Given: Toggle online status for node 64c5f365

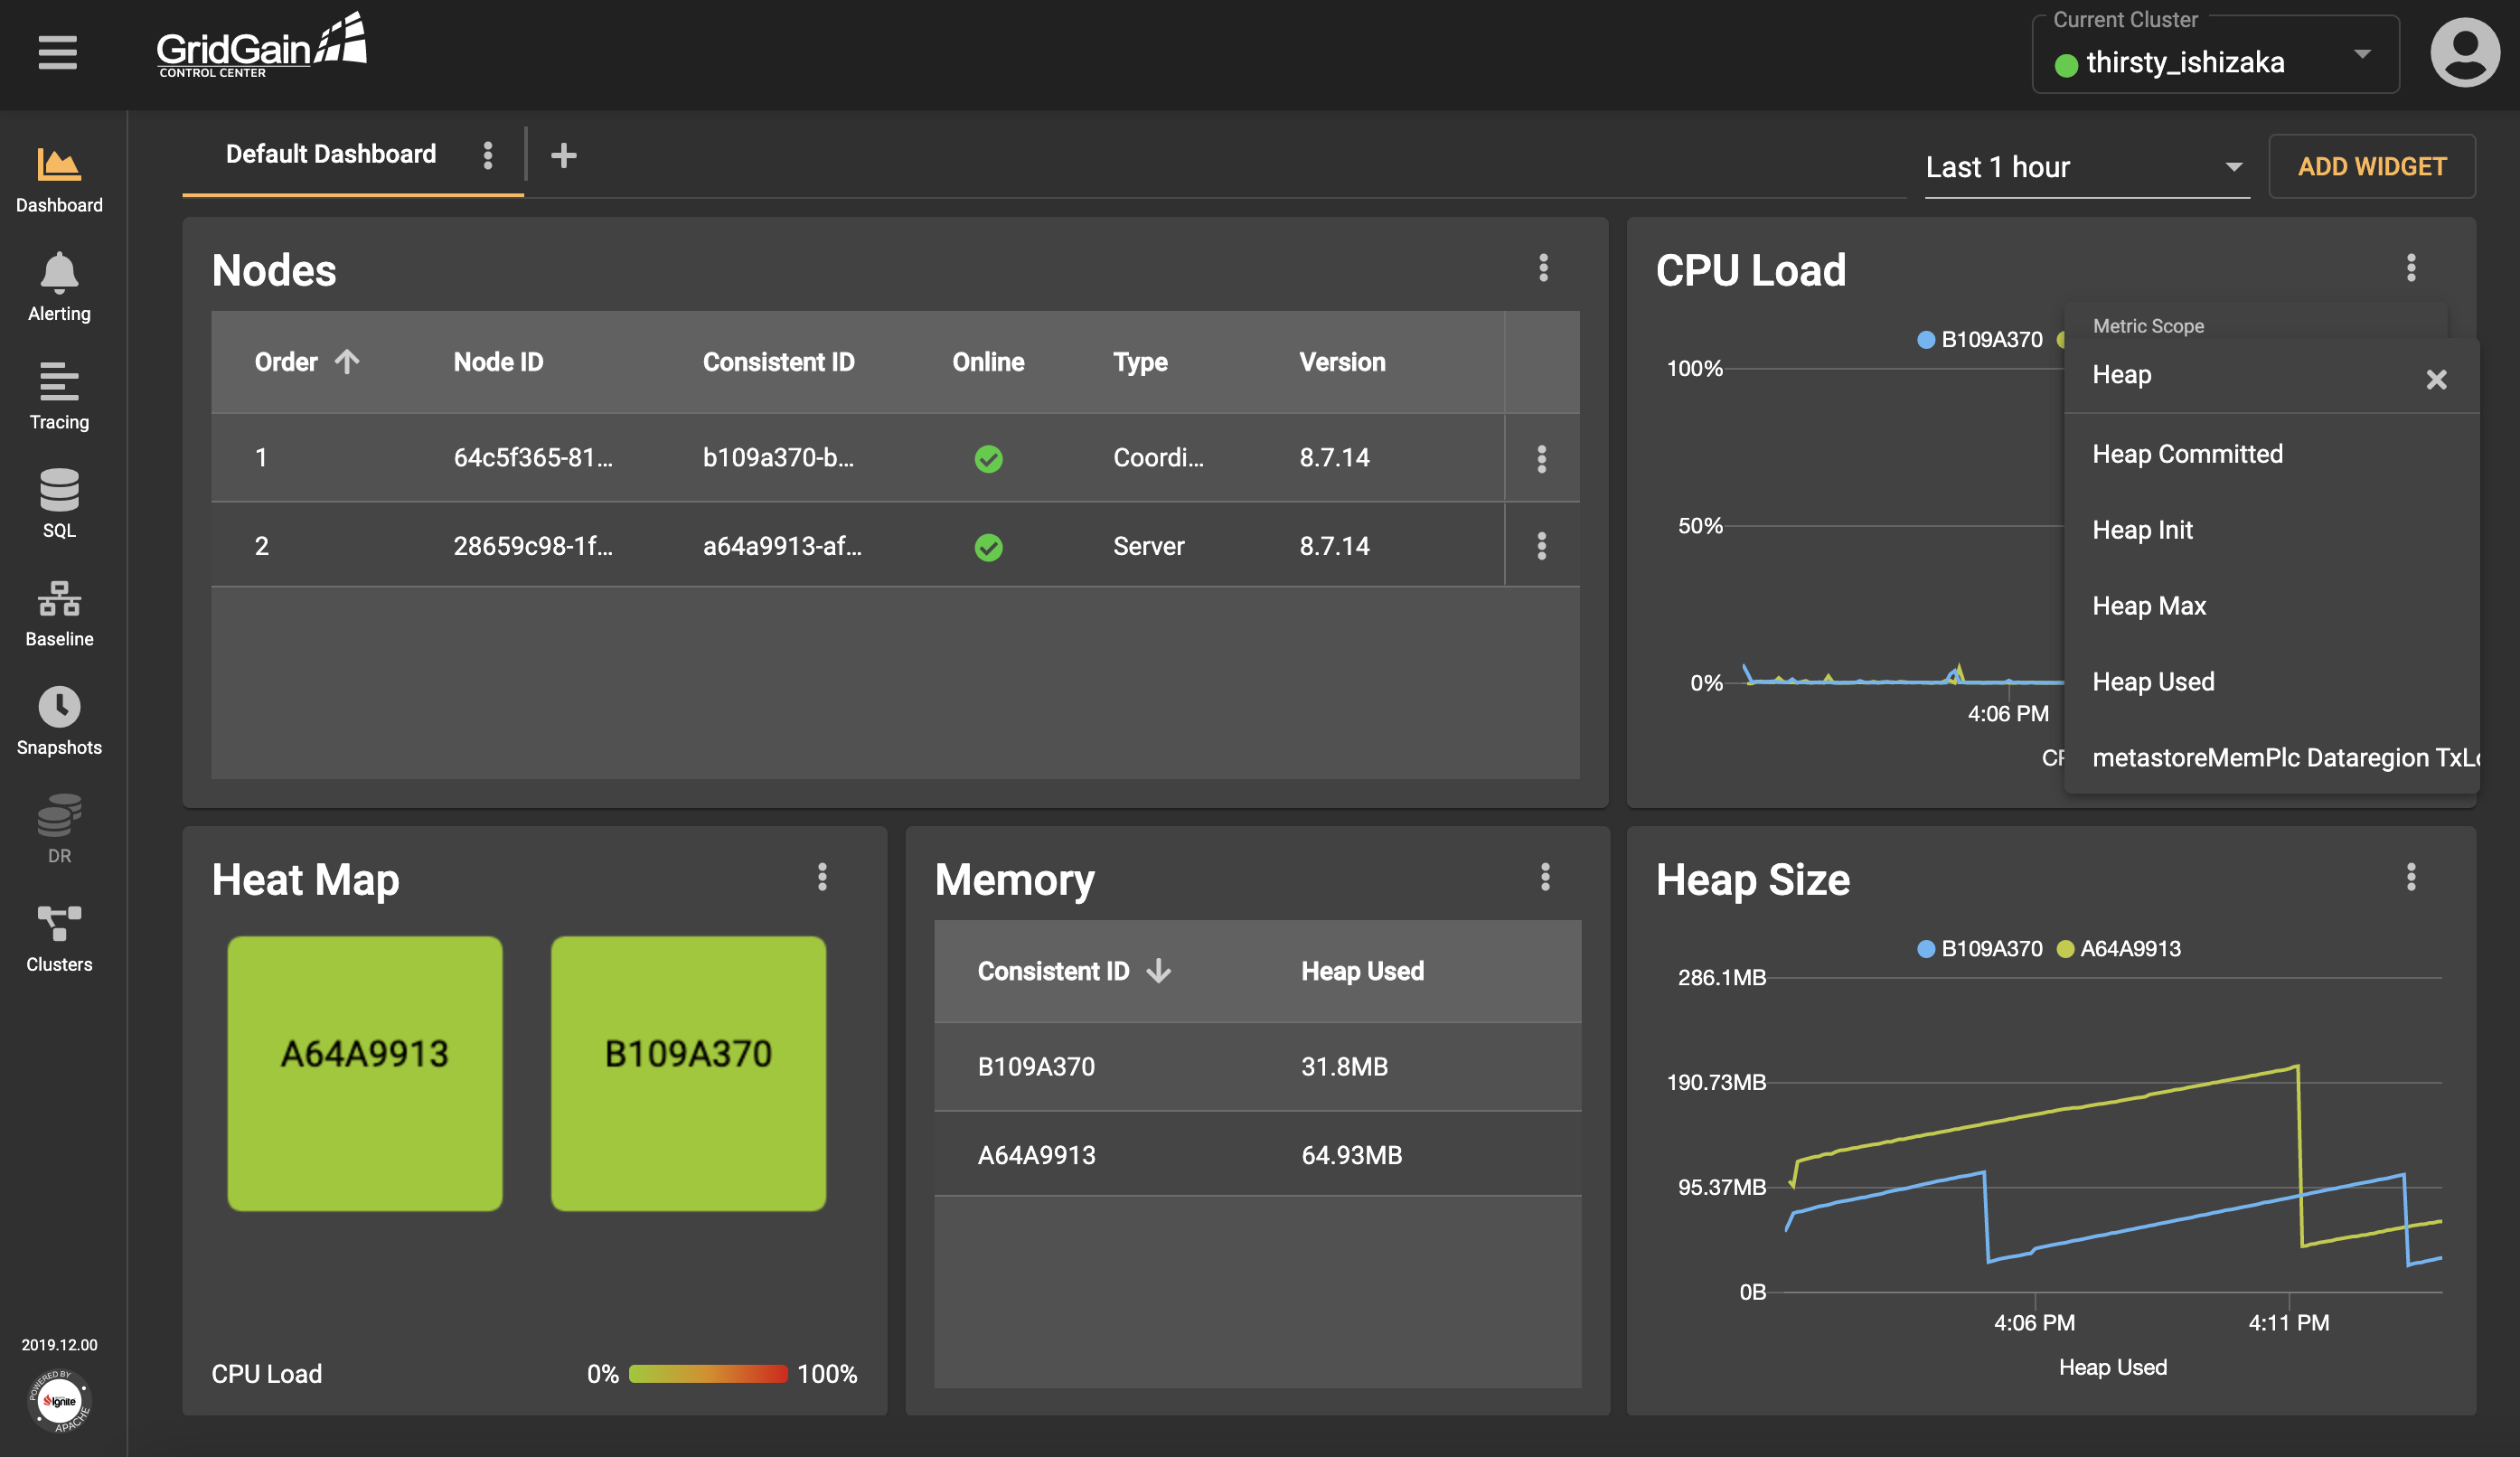Looking at the screenshot, I should click(x=985, y=458).
